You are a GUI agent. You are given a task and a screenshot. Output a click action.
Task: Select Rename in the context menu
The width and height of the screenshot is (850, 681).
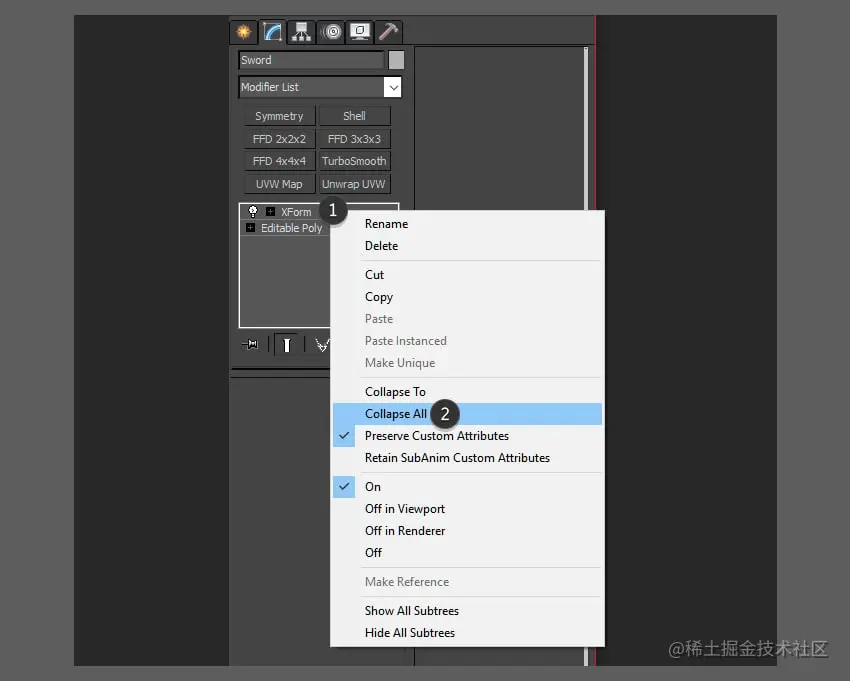pyautogui.click(x=386, y=224)
